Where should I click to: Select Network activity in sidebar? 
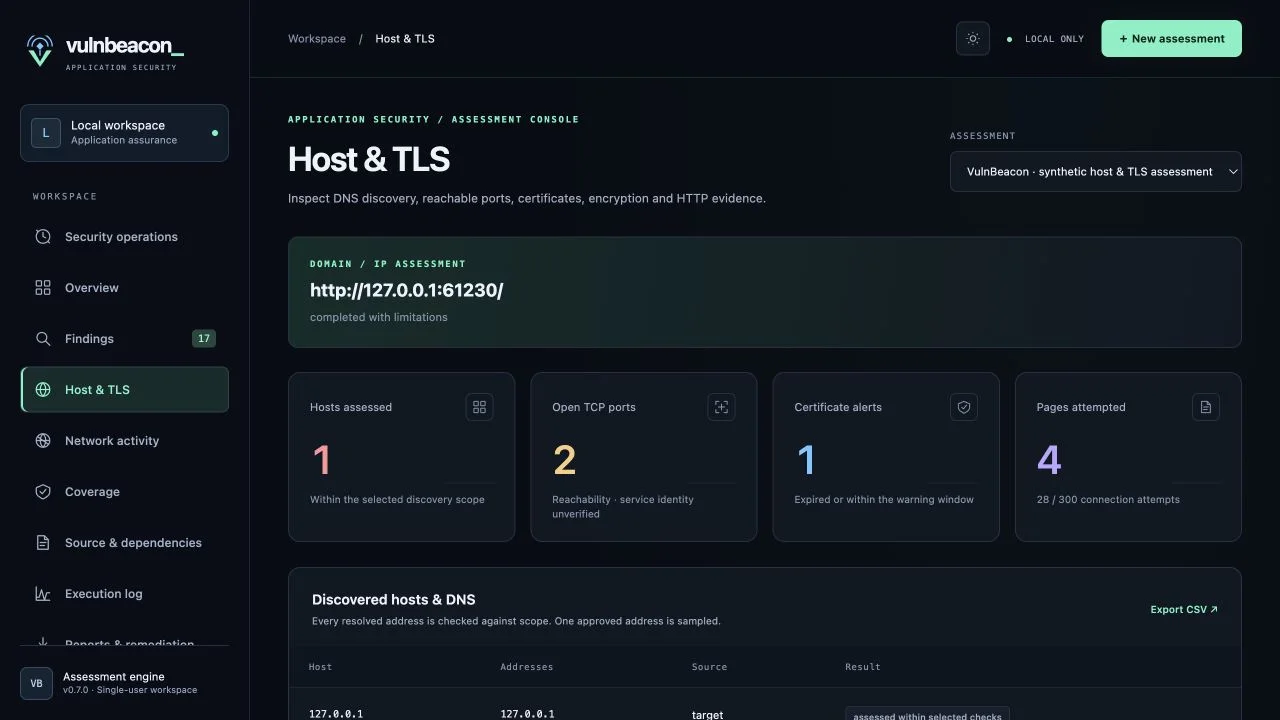pos(124,441)
